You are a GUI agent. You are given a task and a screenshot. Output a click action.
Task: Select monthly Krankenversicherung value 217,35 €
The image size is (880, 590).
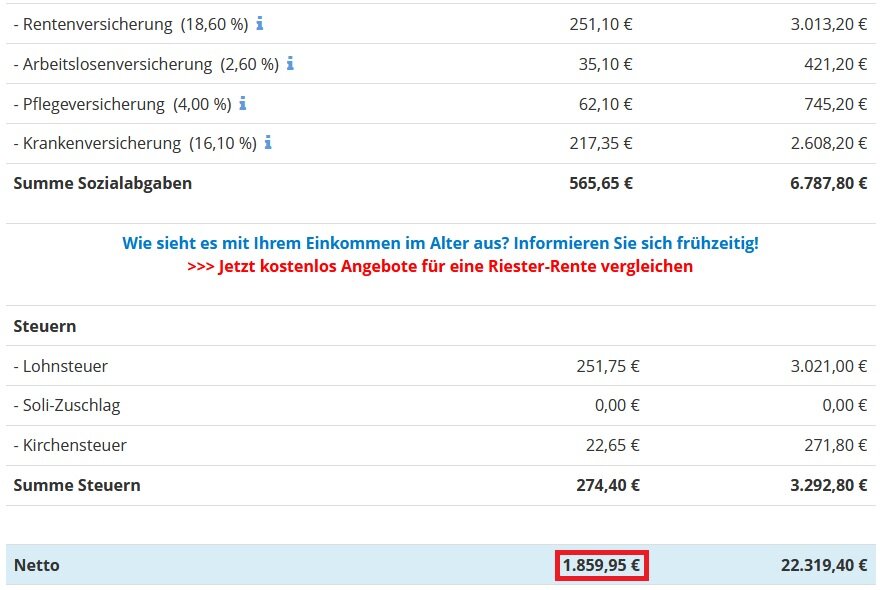click(601, 143)
